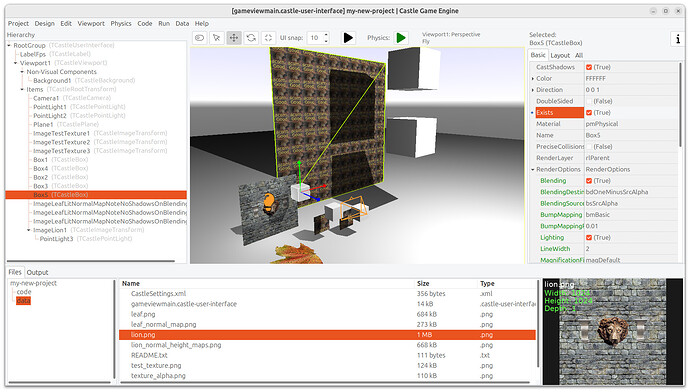Uncheck the CastShadows checkbox
This screenshot has width=690, height=392.
tap(589, 67)
